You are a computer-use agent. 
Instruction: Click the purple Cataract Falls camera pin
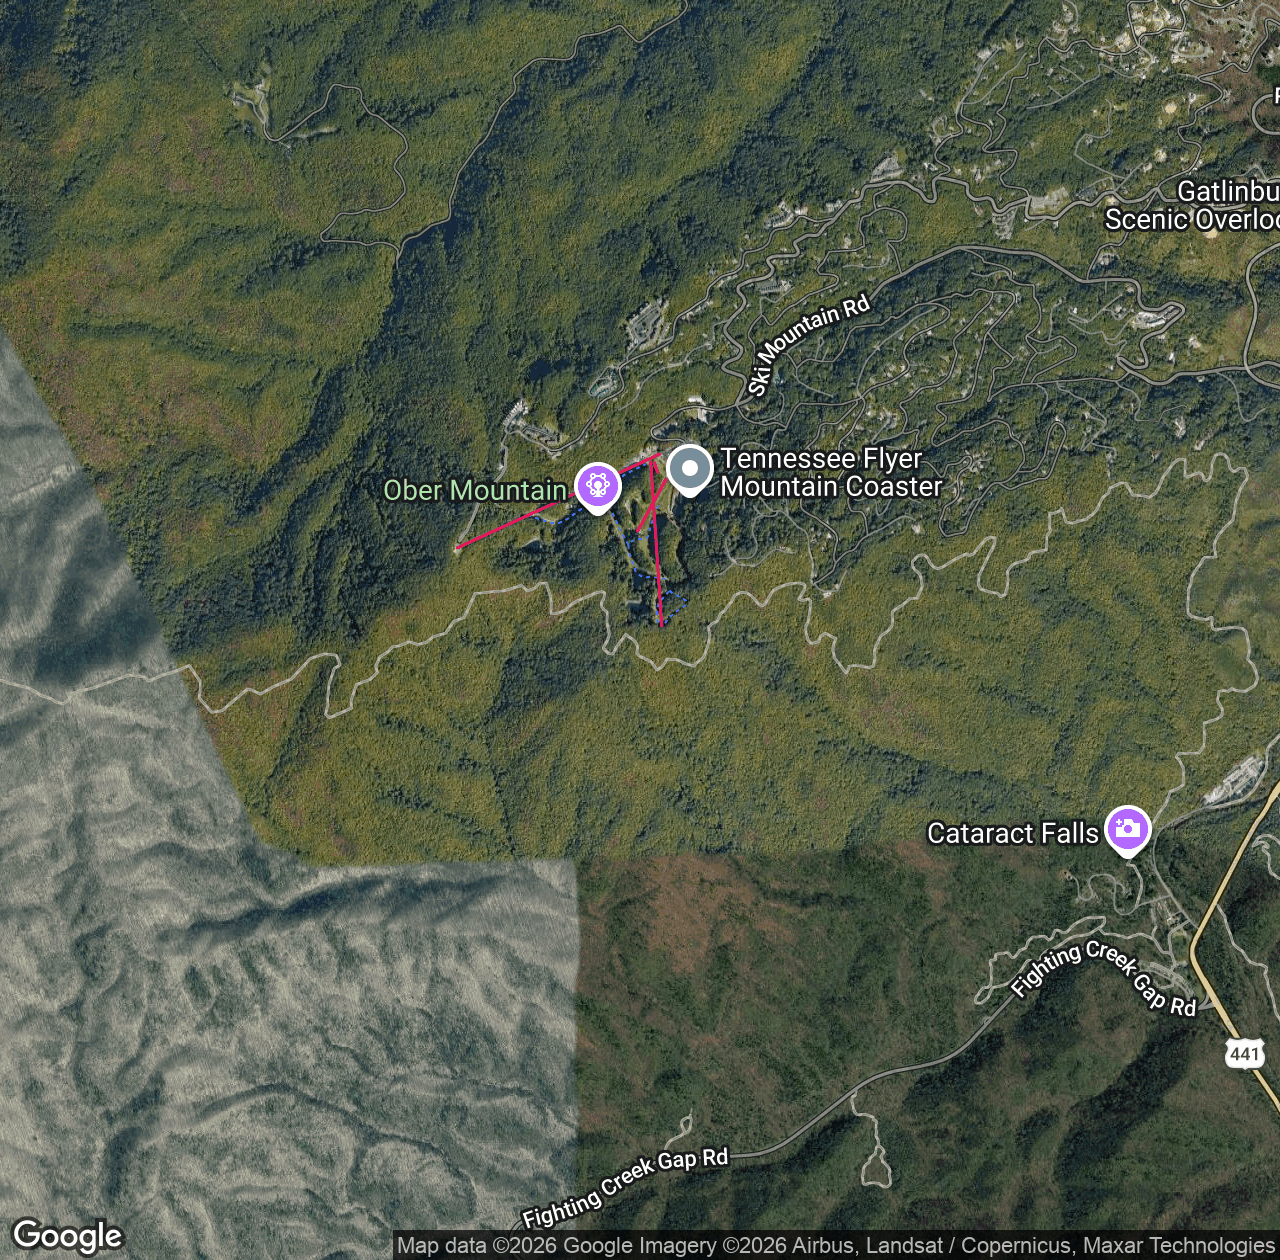[x=1128, y=830]
